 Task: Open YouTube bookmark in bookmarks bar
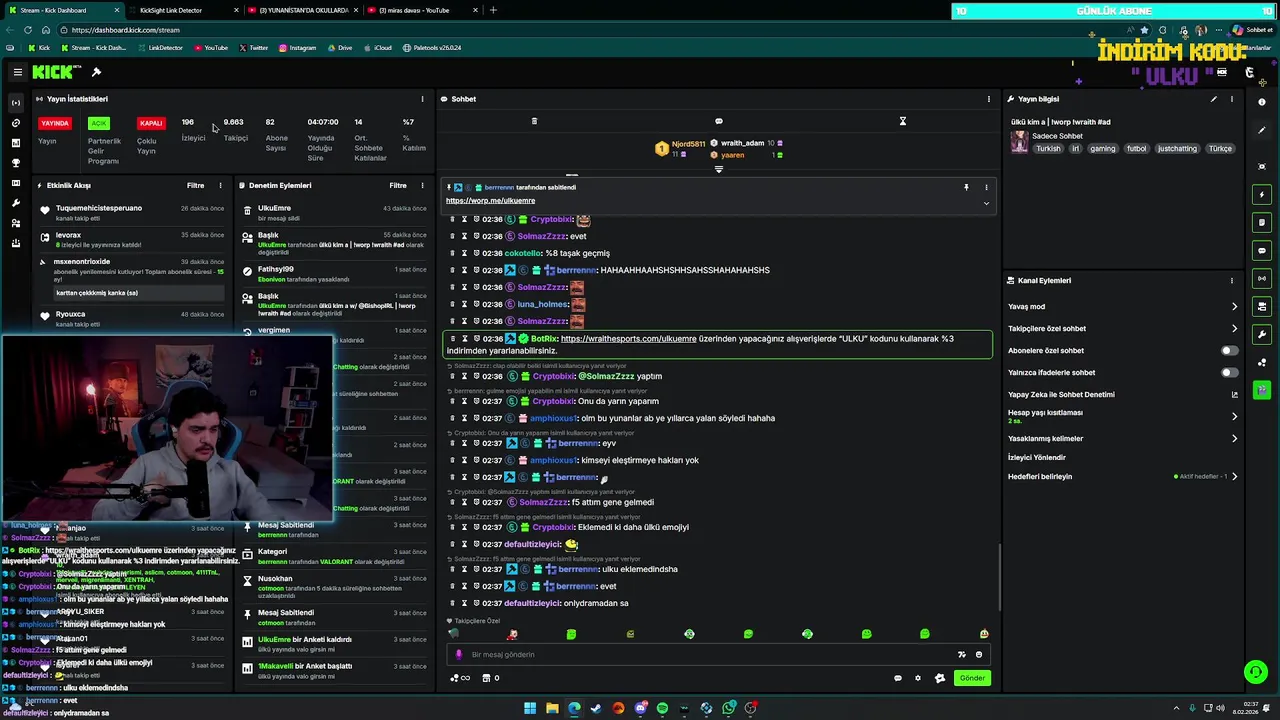[x=211, y=48]
